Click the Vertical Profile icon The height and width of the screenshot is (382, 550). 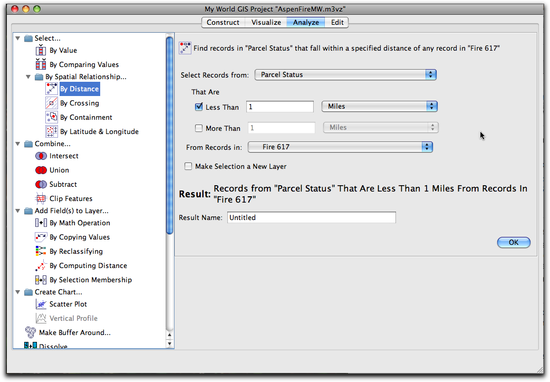41,318
